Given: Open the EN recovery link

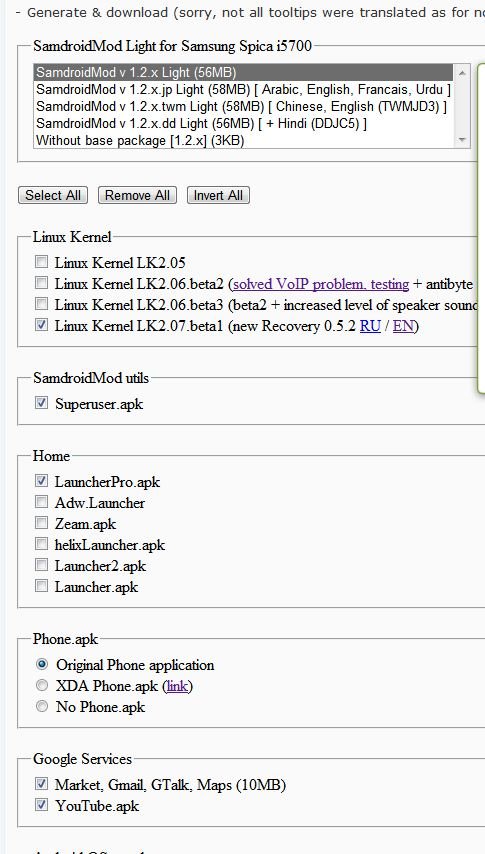Looking at the screenshot, I should [x=403, y=326].
